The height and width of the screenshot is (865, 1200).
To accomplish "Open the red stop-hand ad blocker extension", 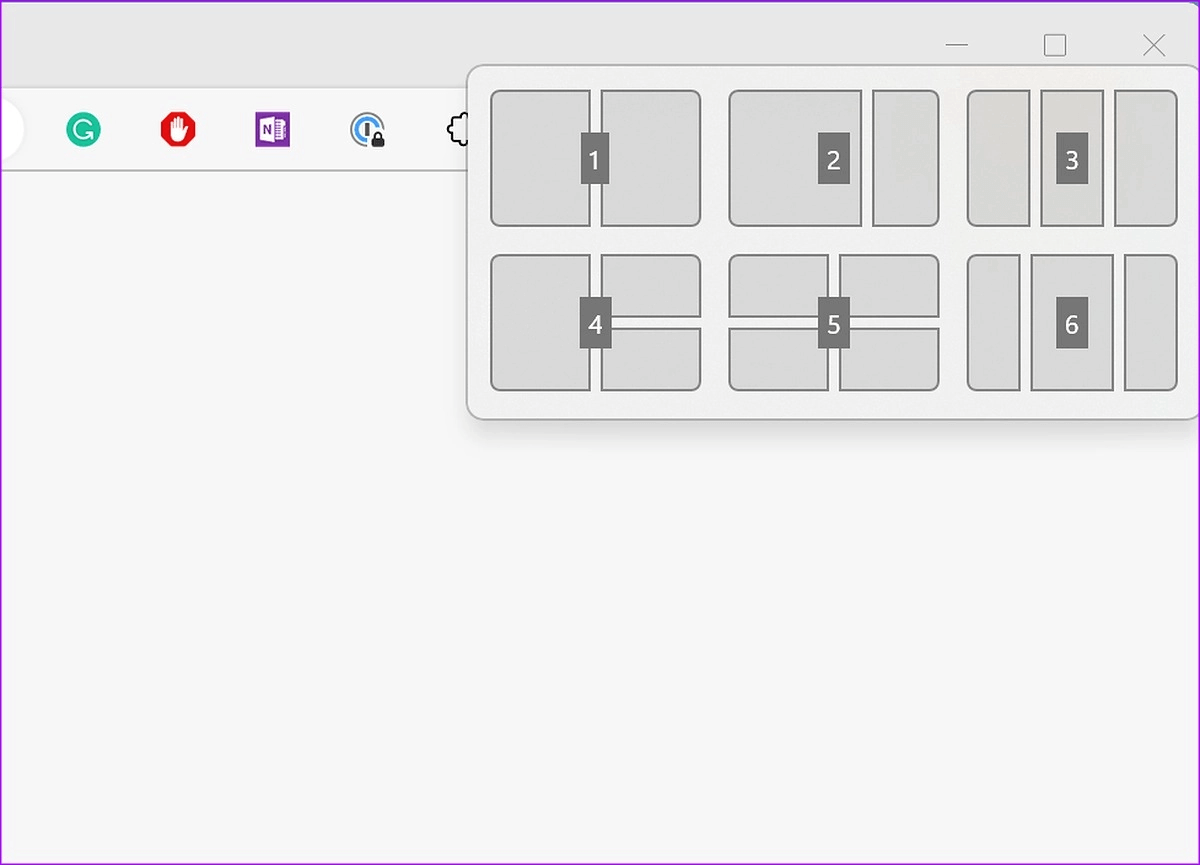I will (178, 130).
